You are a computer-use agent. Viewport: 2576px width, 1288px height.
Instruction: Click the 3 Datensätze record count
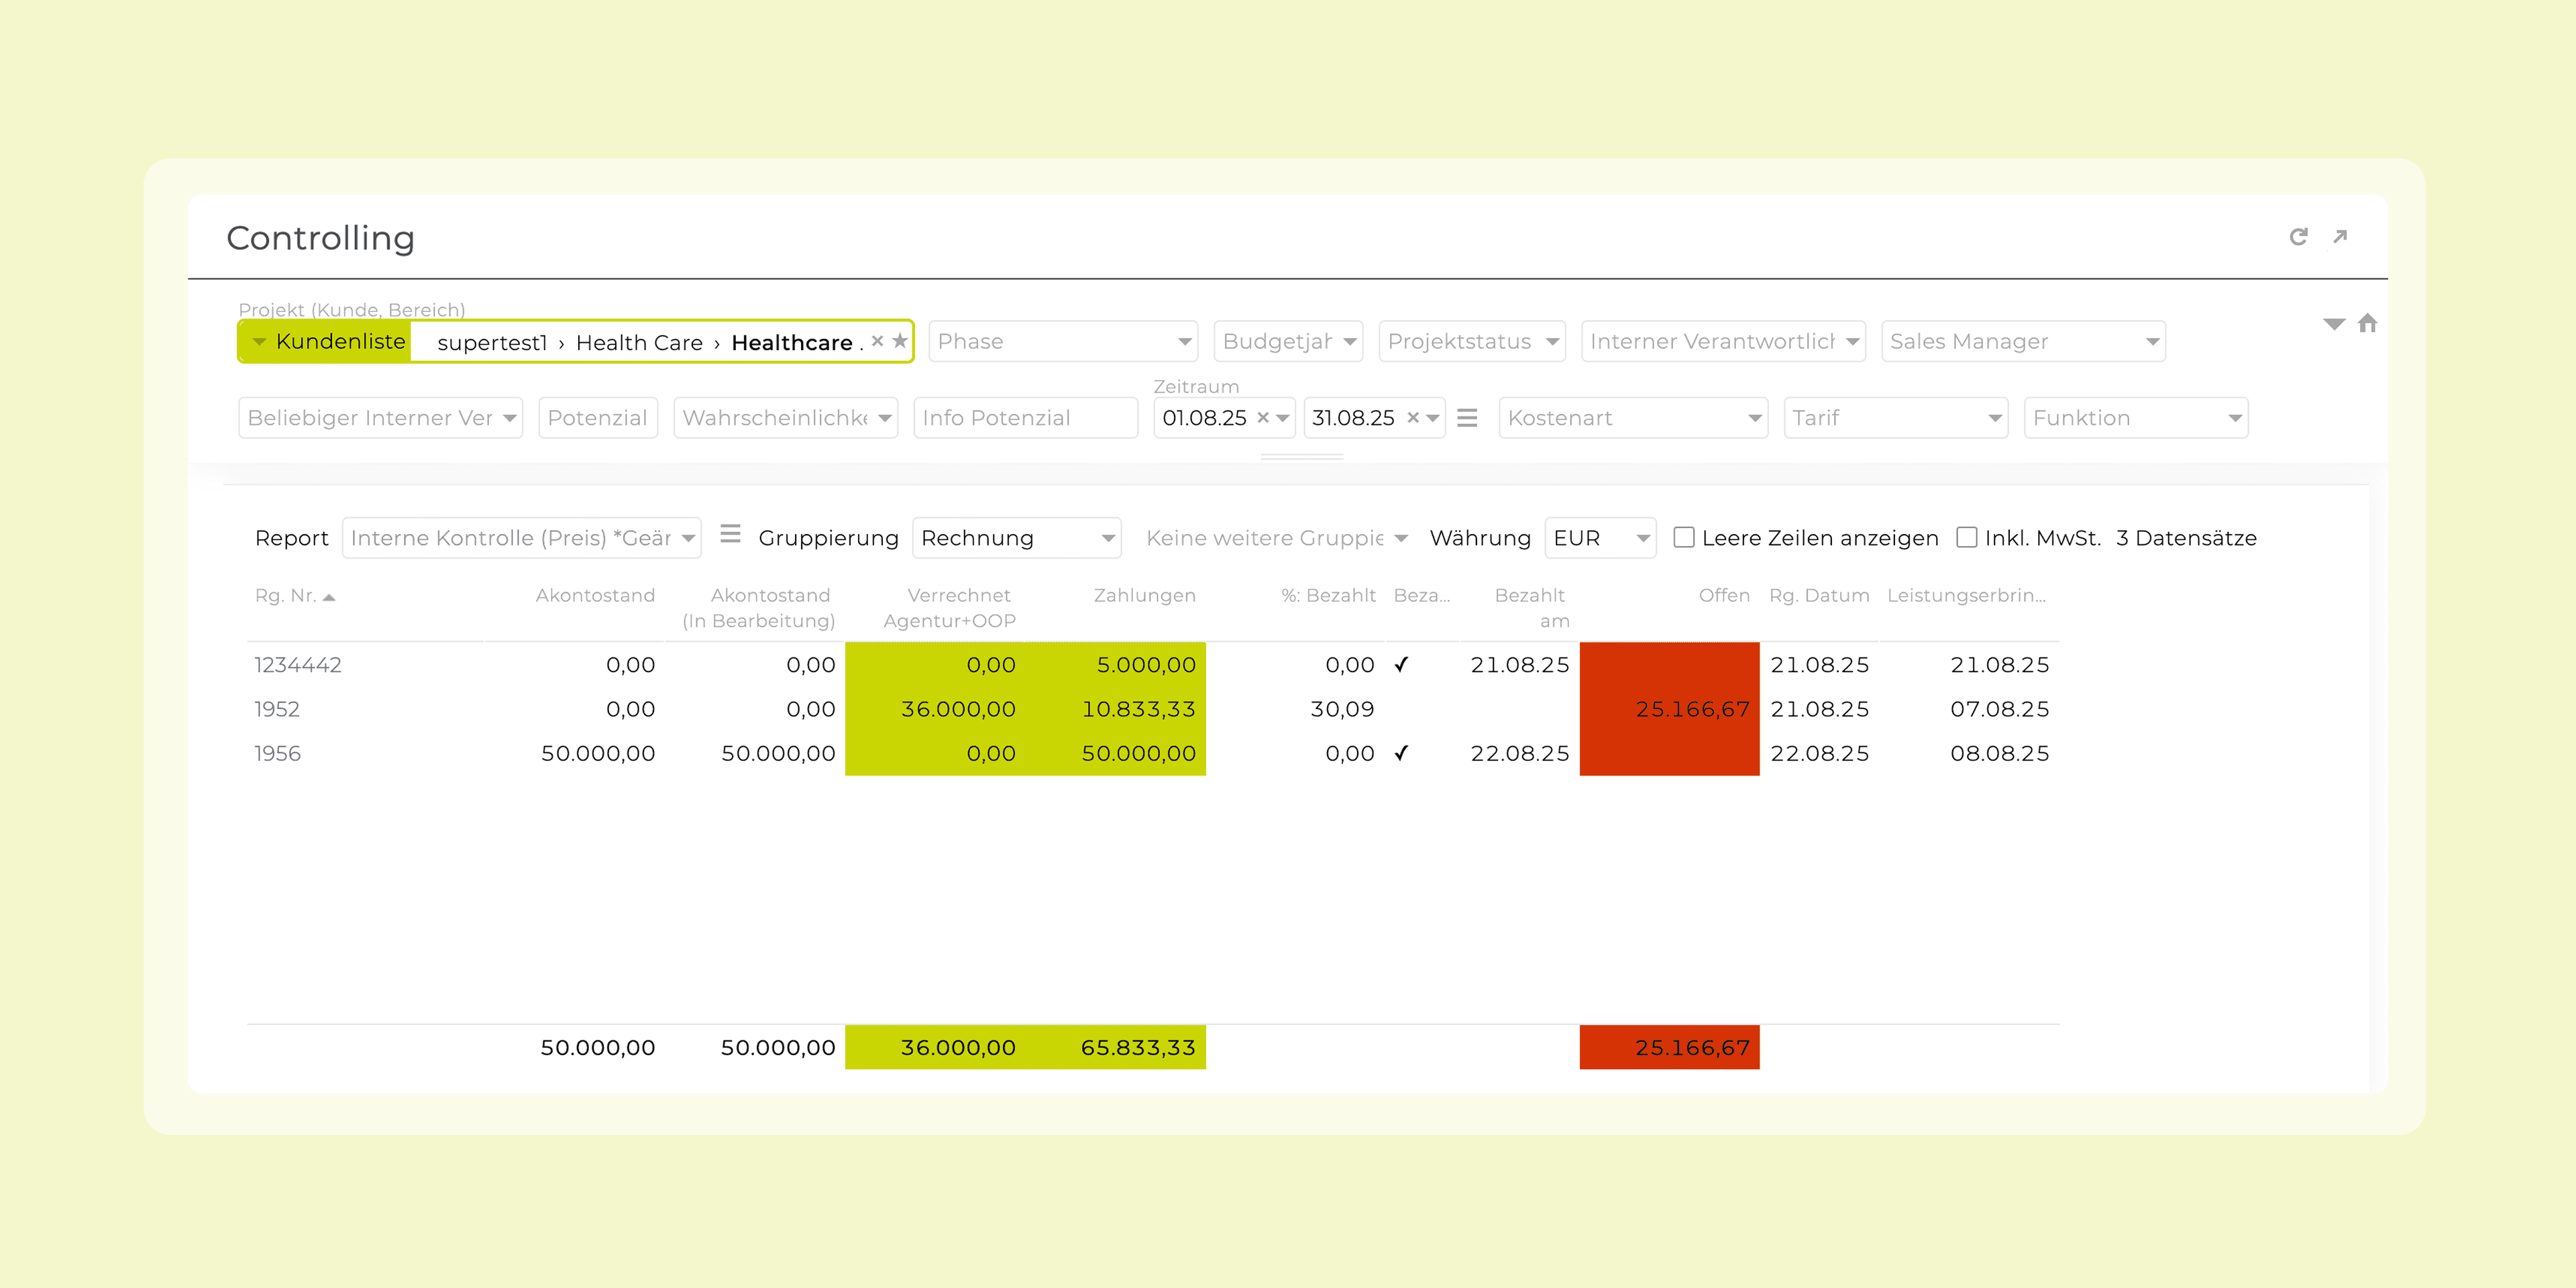(2186, 538)
